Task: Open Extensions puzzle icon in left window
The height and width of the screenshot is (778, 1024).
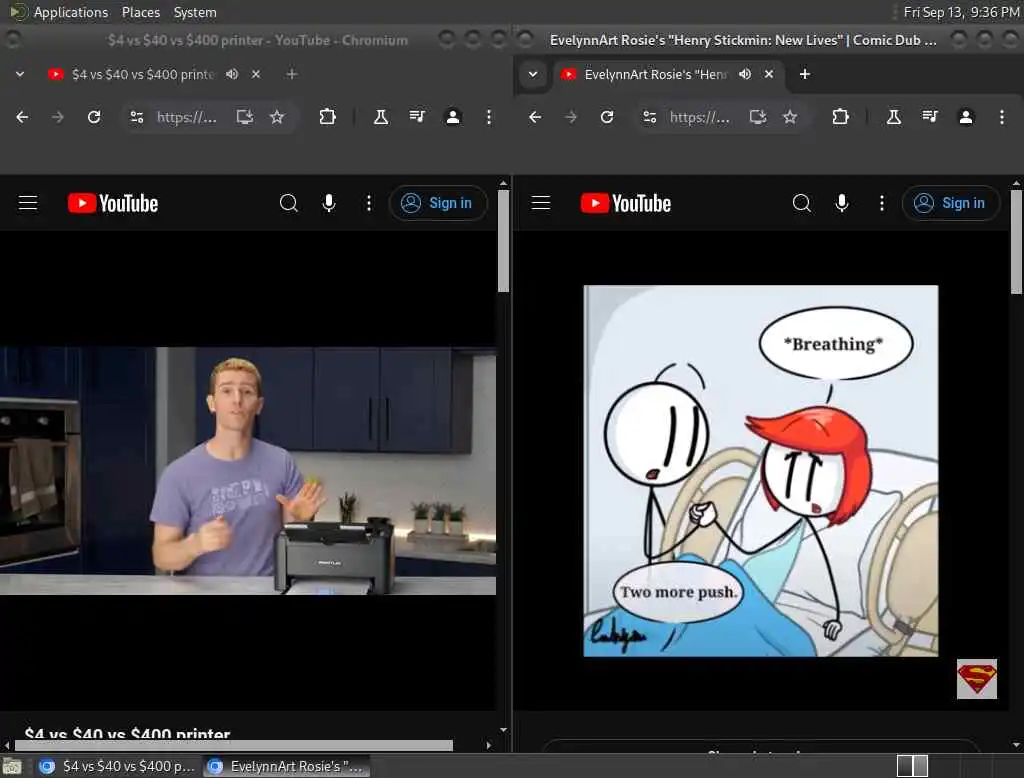Action: [327, 117]
